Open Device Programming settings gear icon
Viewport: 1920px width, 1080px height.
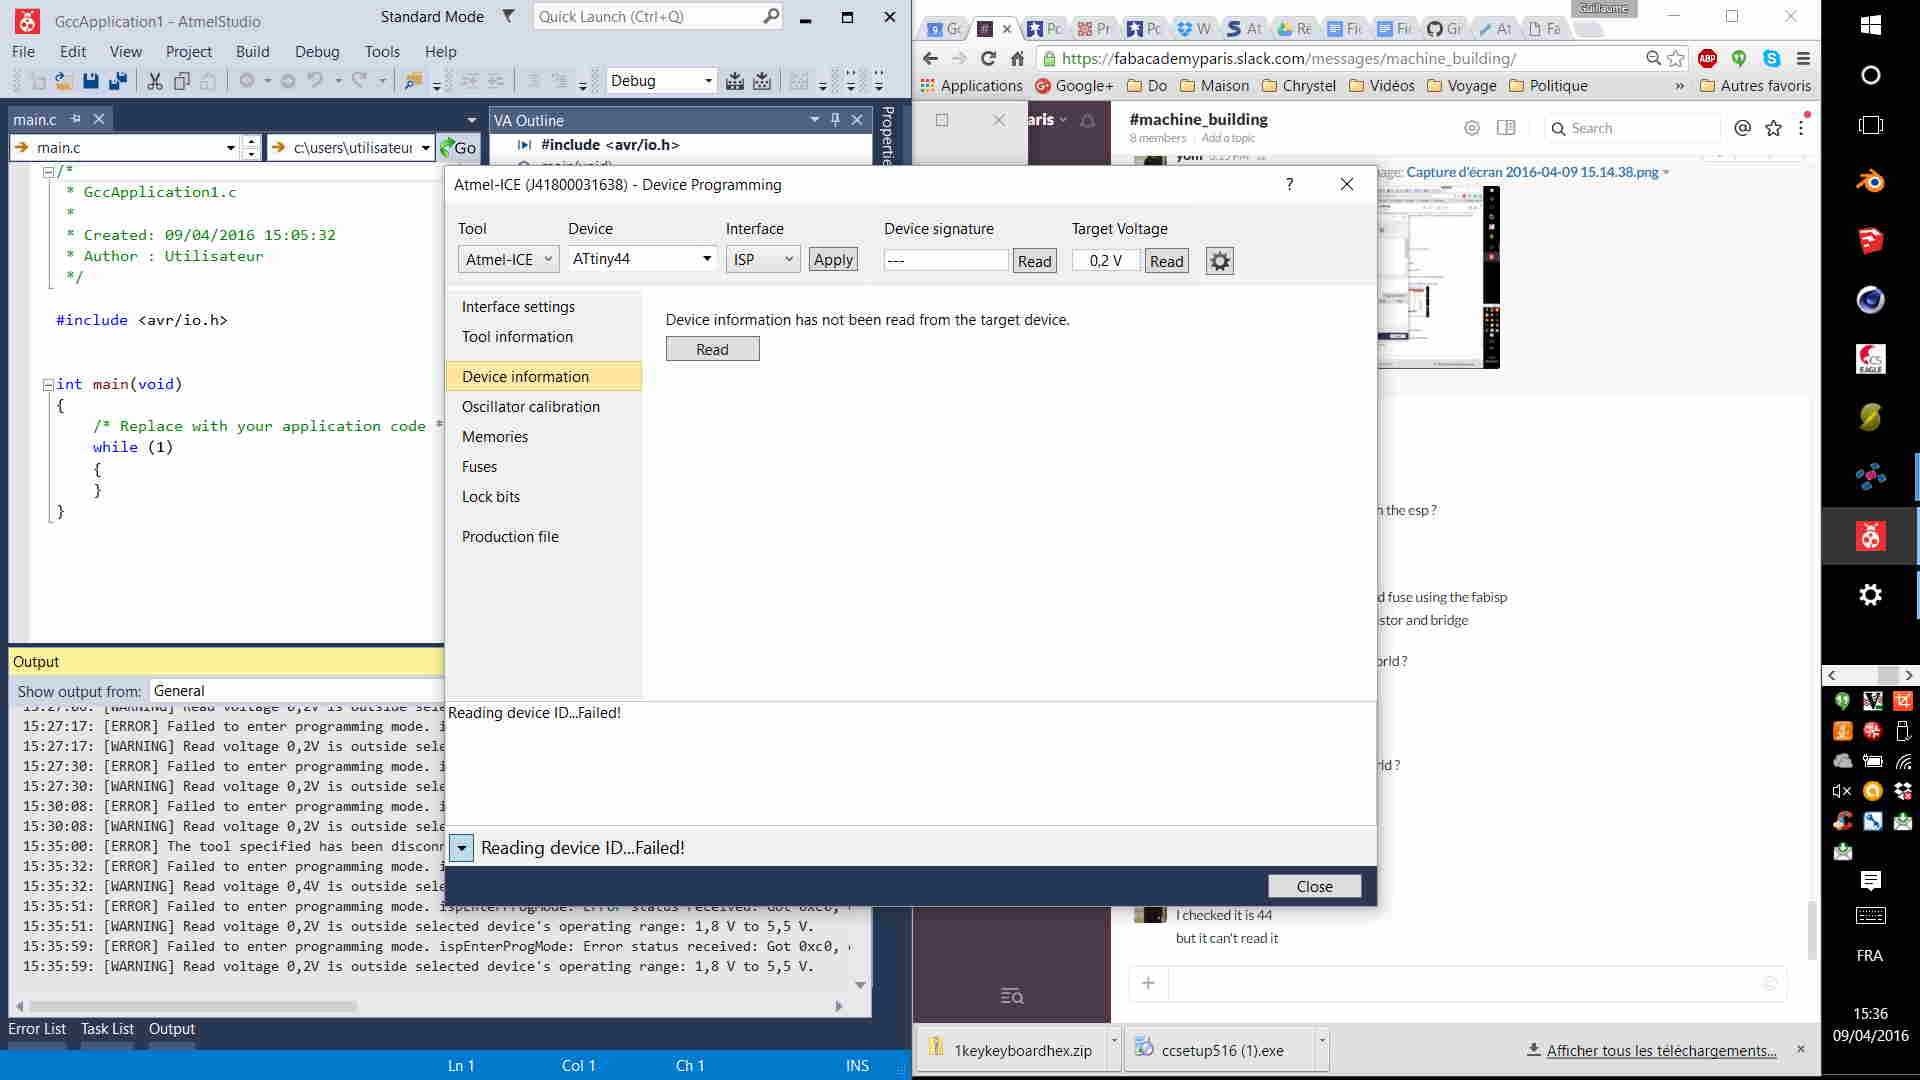(1219, 261)
